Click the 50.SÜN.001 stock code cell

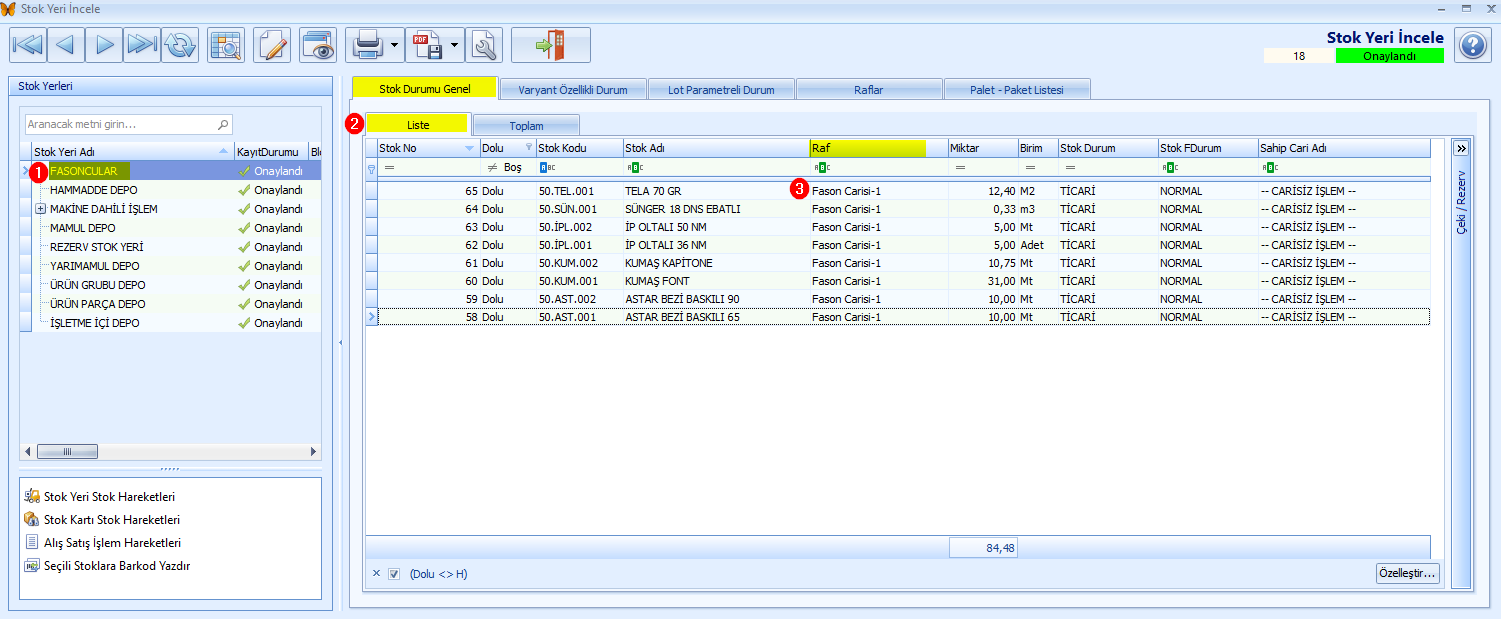pyautogui.click(x=579, y=209)
